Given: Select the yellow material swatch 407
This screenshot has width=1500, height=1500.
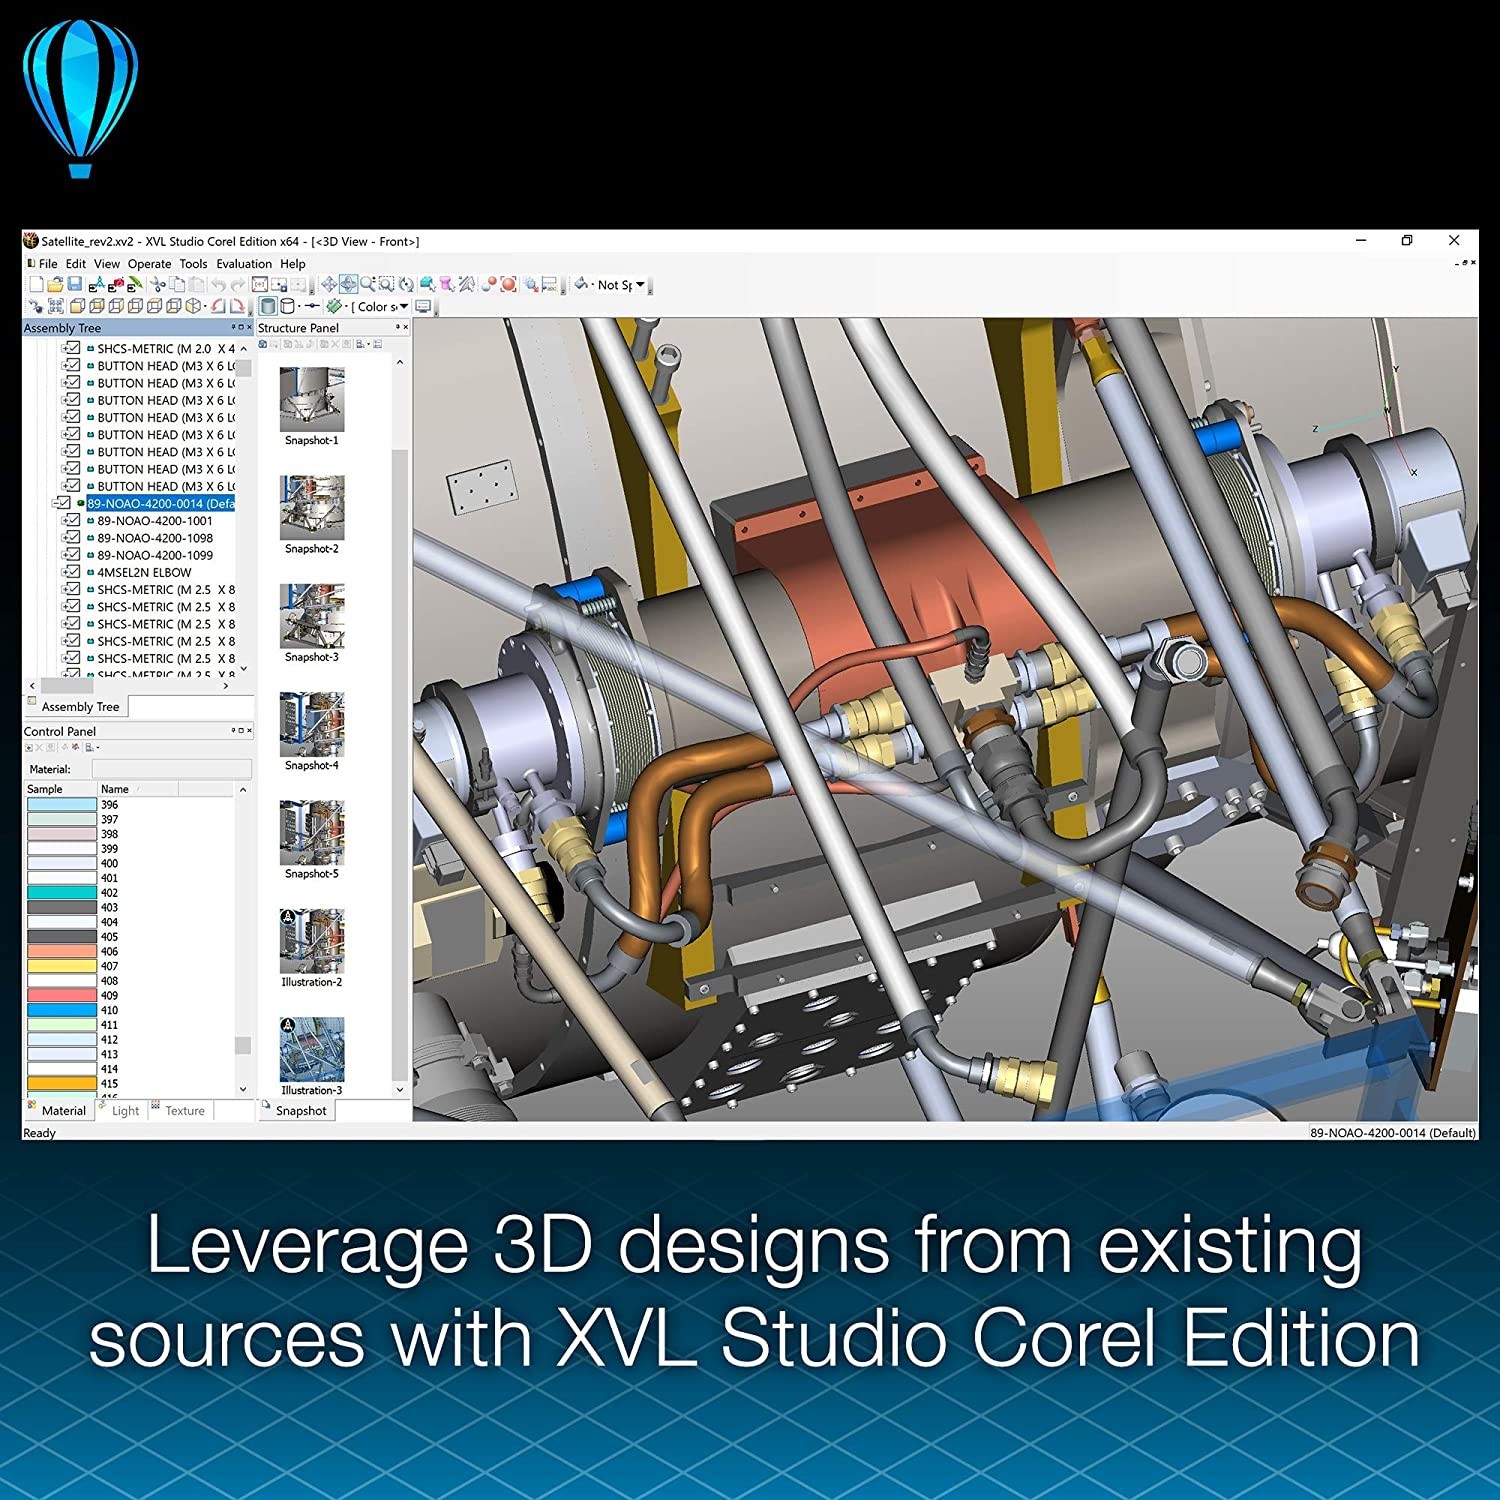Looking at the screenshot, I should (62, 966).
